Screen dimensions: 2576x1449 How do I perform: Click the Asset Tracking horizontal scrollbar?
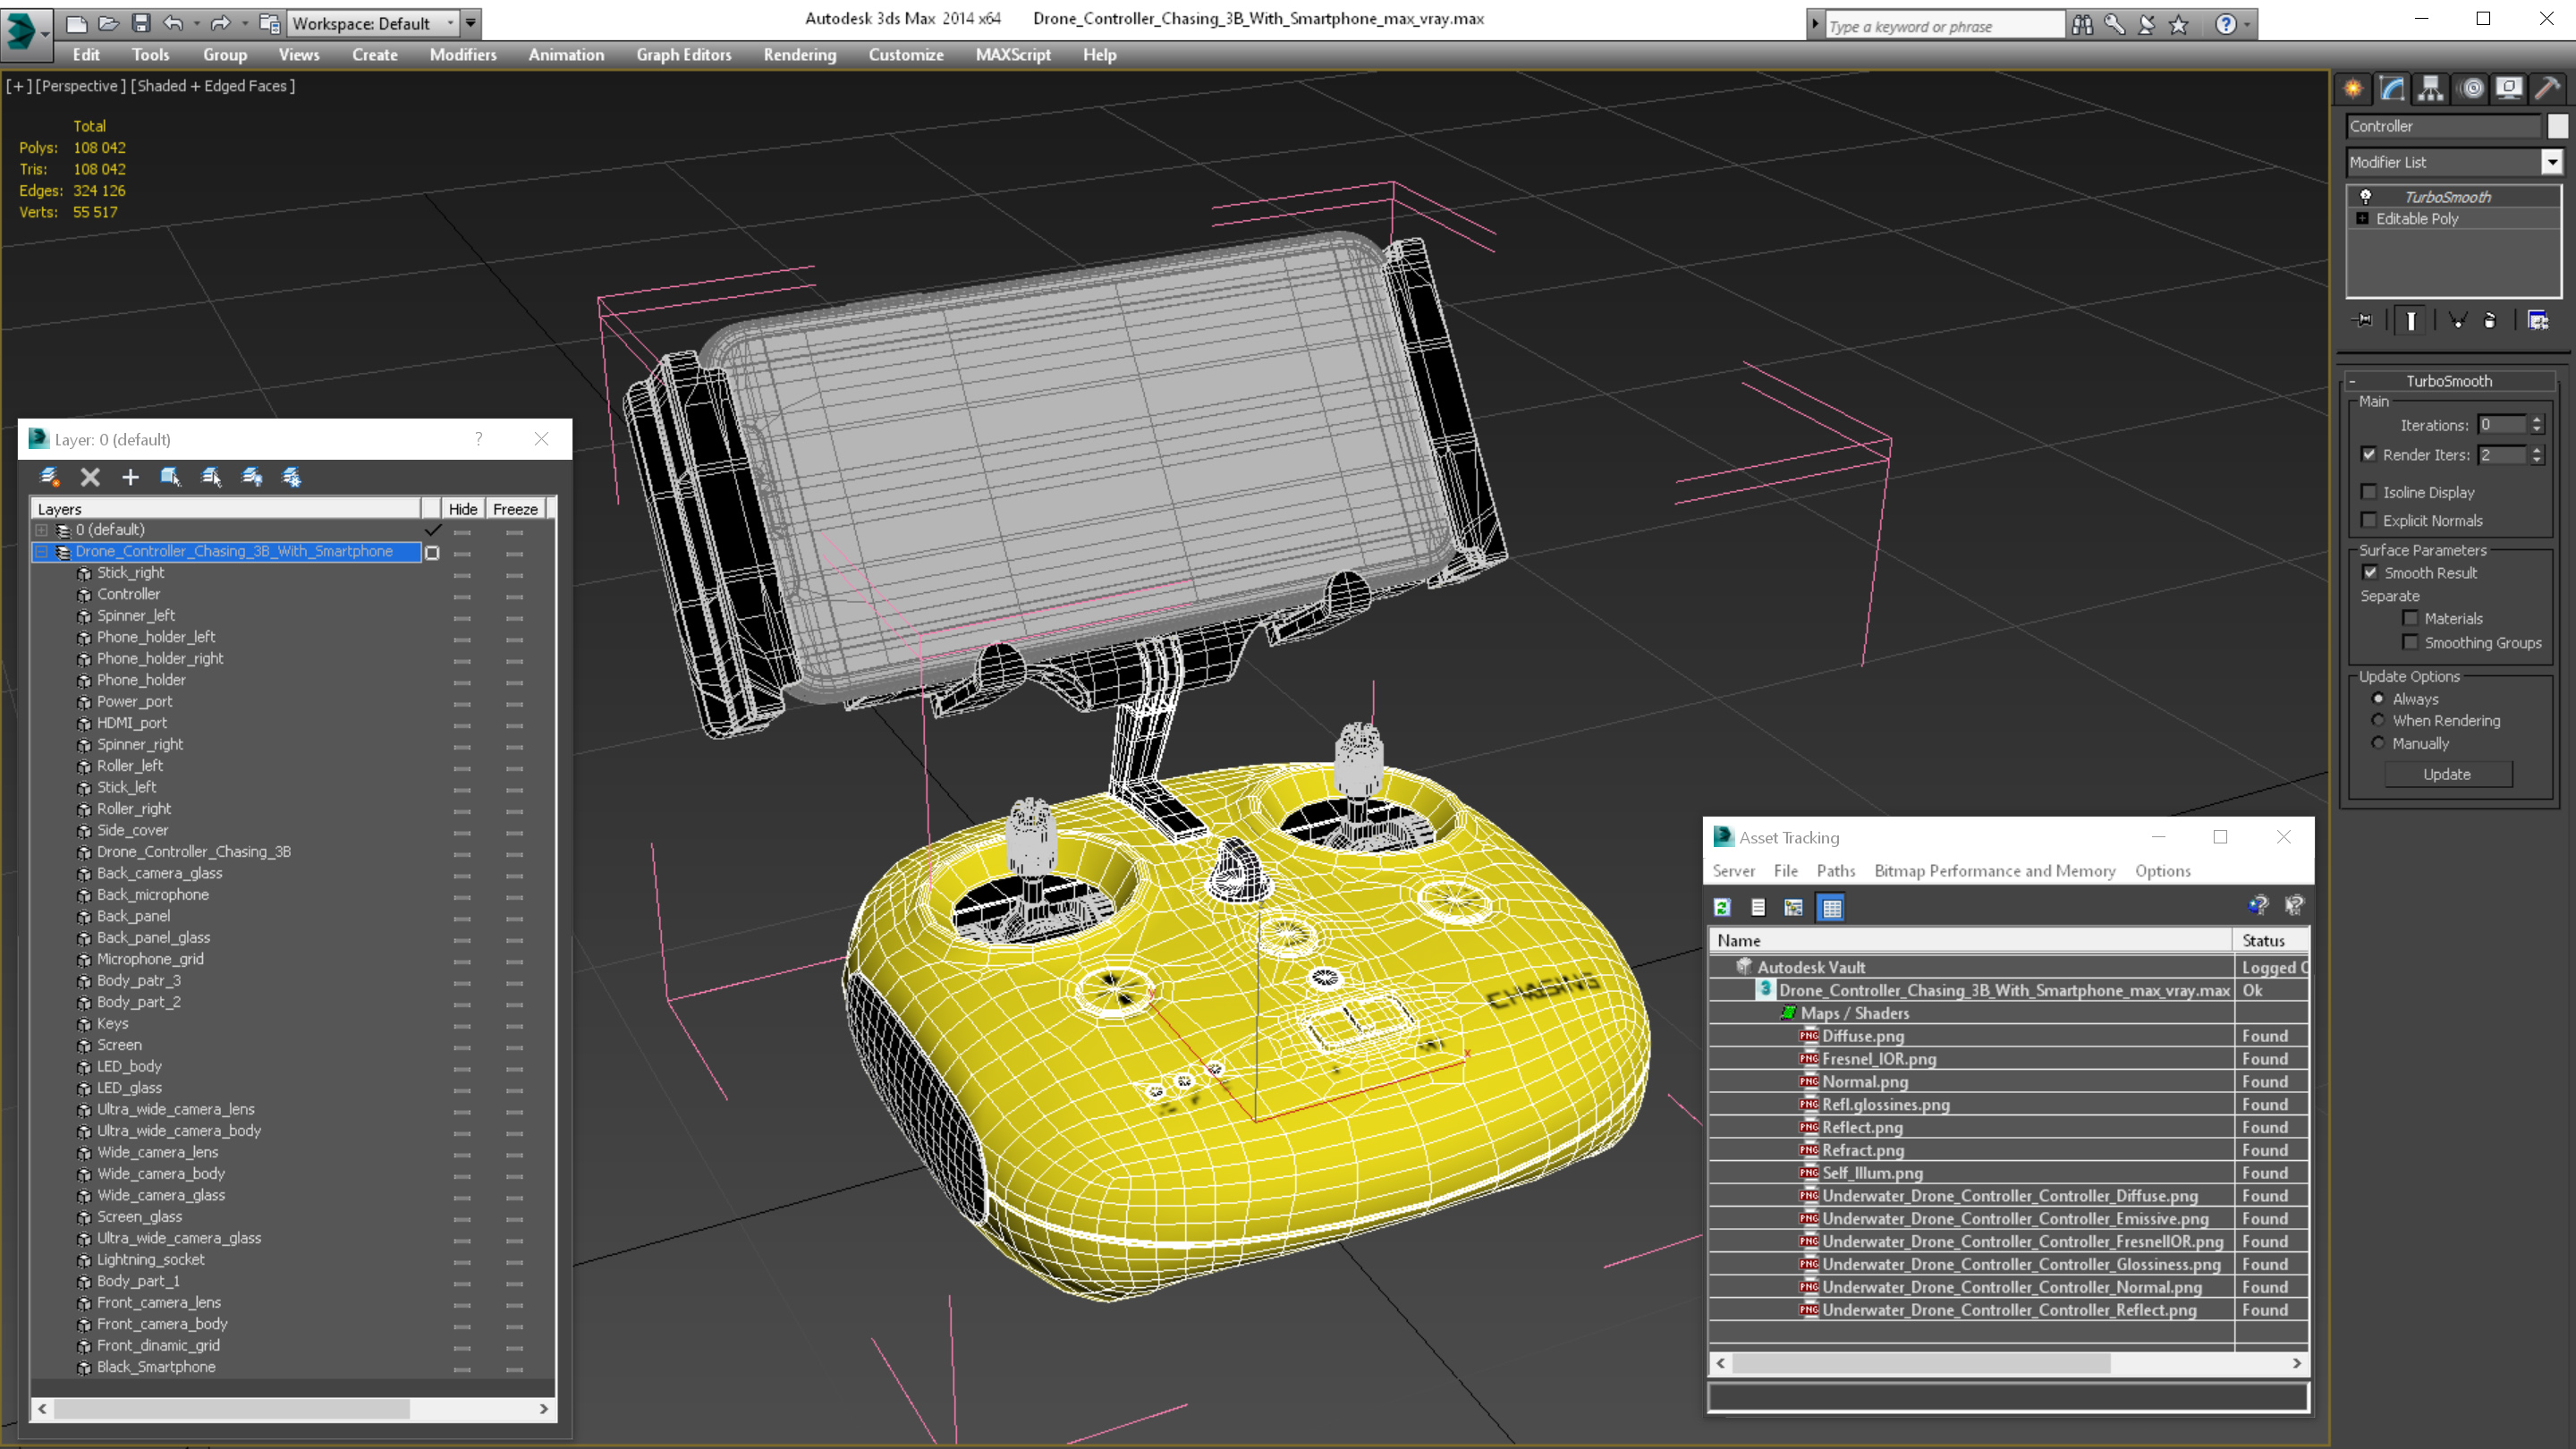tap(2009, 1363)
